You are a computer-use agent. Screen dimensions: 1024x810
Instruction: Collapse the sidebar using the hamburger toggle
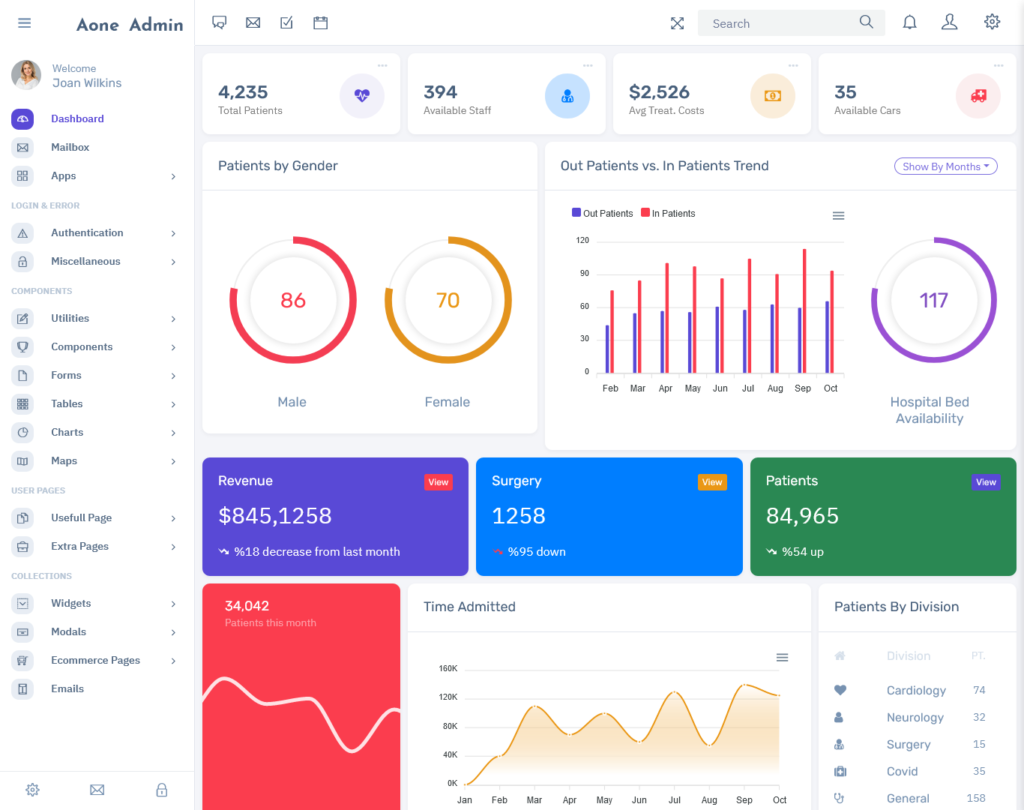click(x=24, y=22)
